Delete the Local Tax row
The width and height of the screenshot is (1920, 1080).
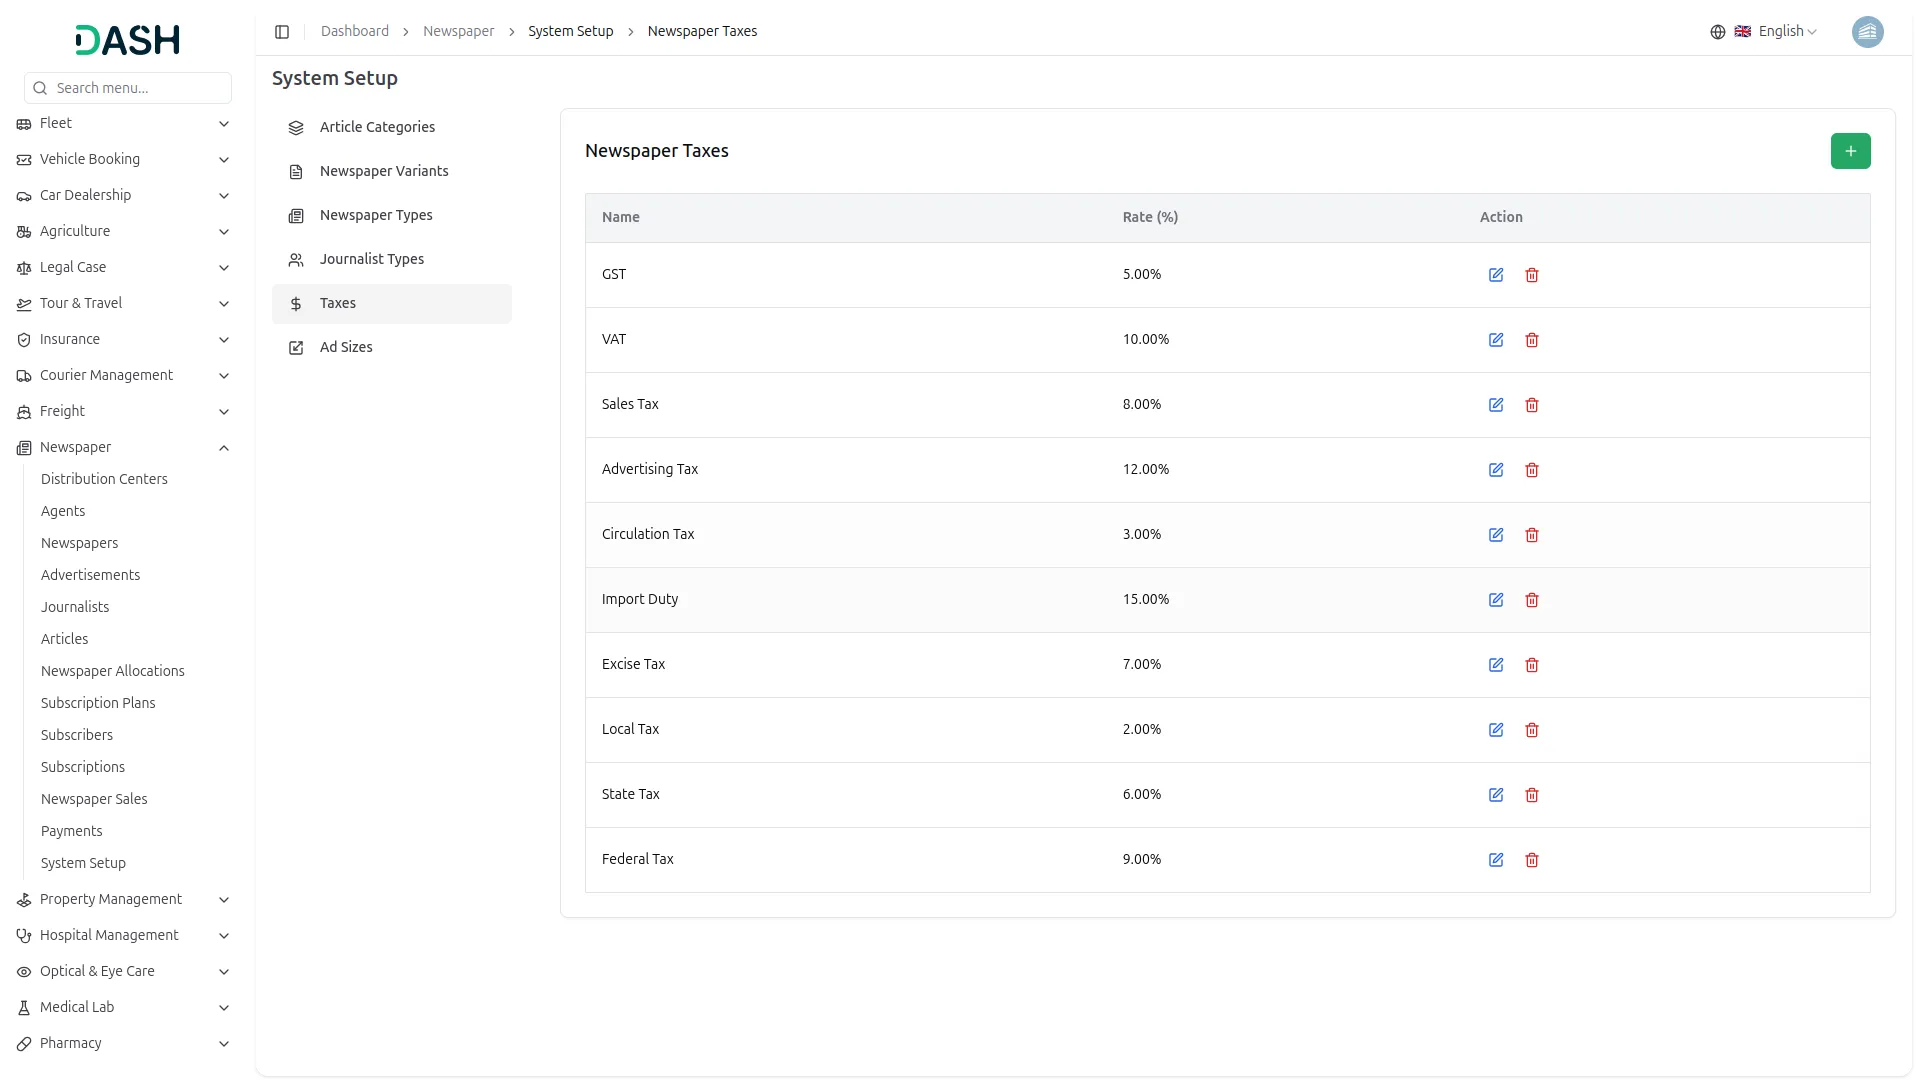click(1532, 730)
